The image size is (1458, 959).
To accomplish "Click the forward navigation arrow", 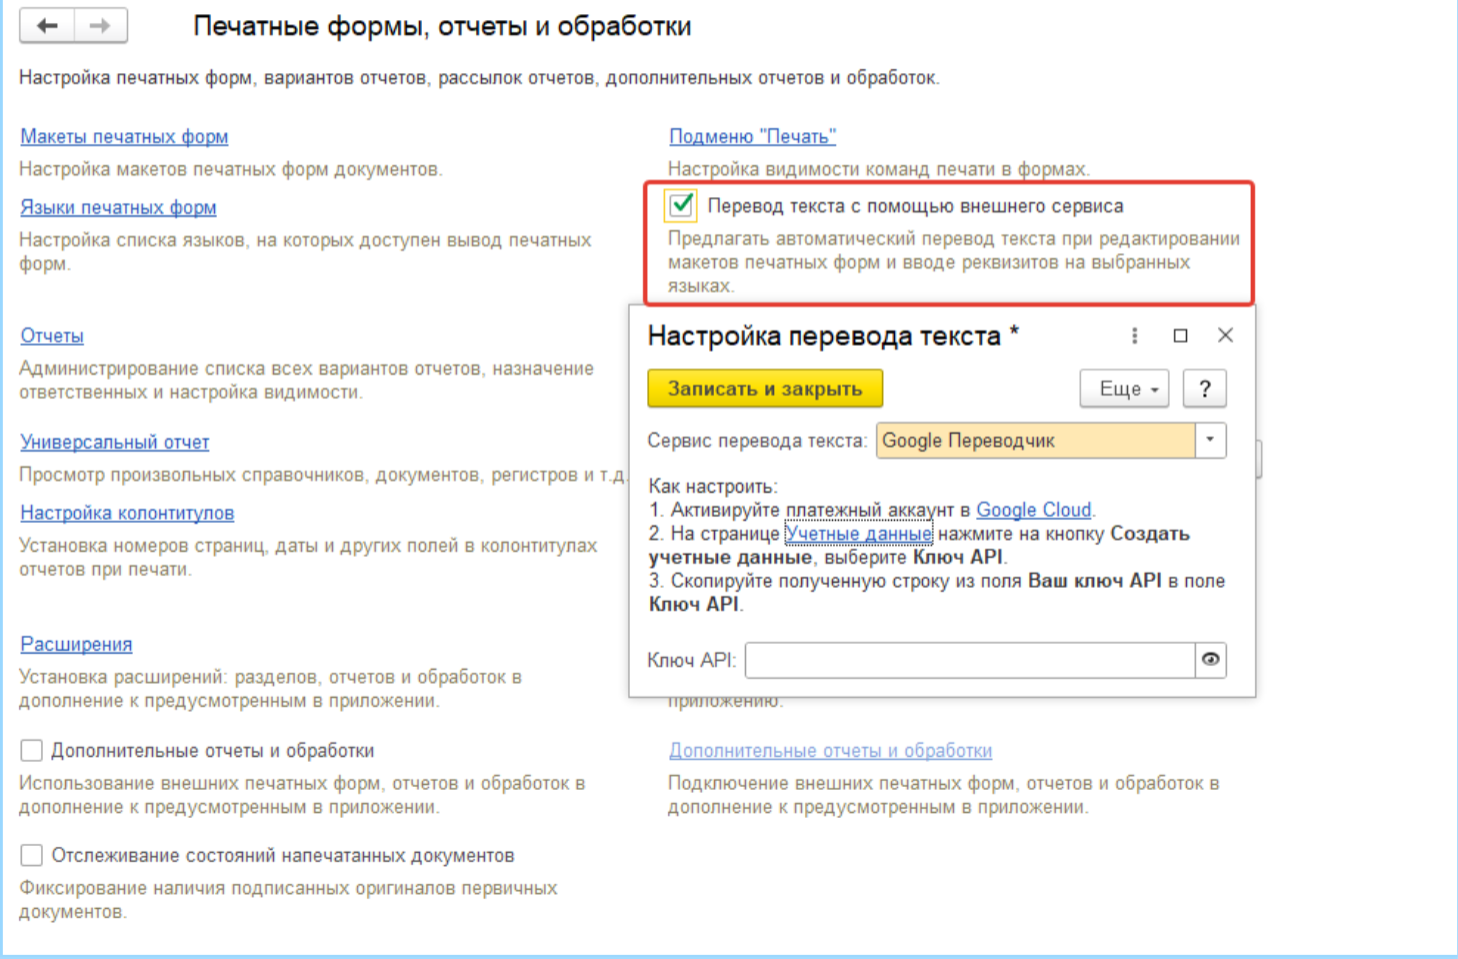I will click(x=100, y=26).
